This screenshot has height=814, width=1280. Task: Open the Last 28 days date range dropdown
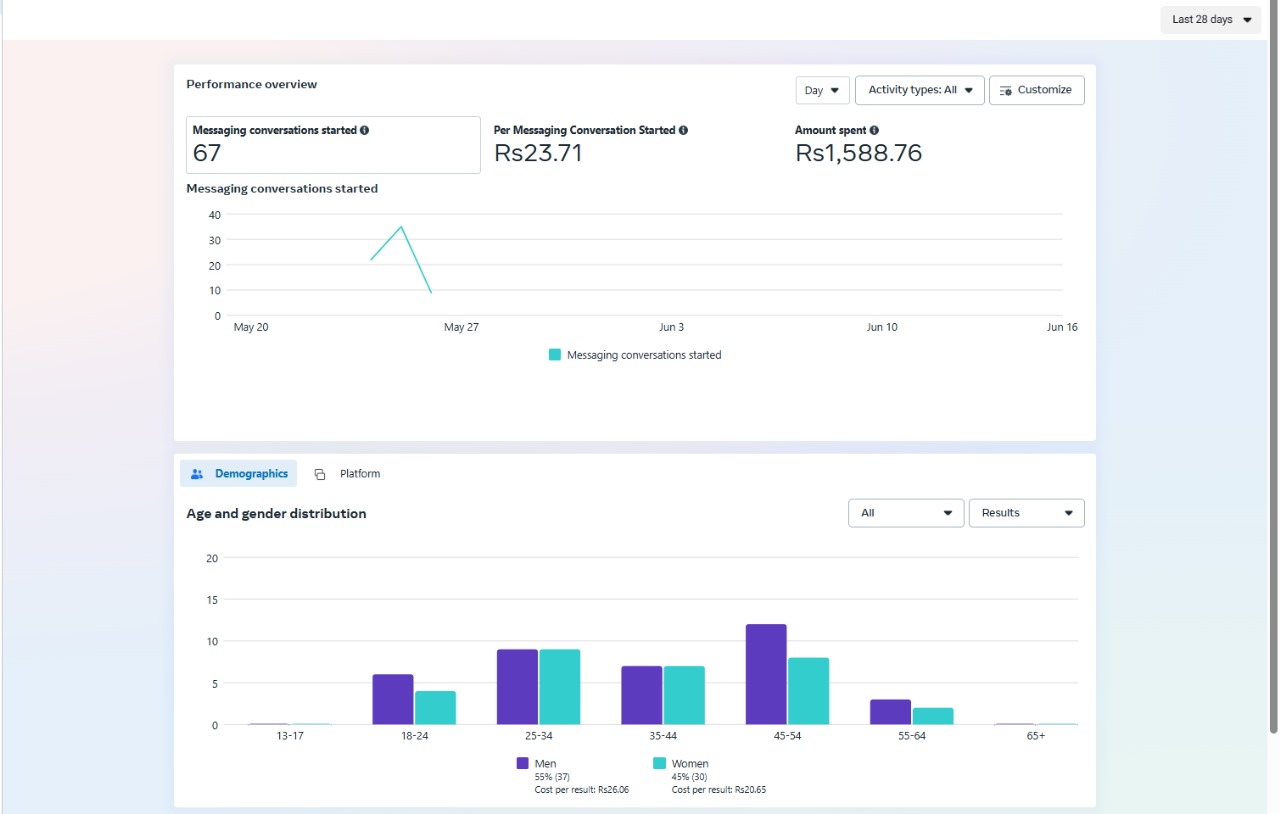point(1210,20)
